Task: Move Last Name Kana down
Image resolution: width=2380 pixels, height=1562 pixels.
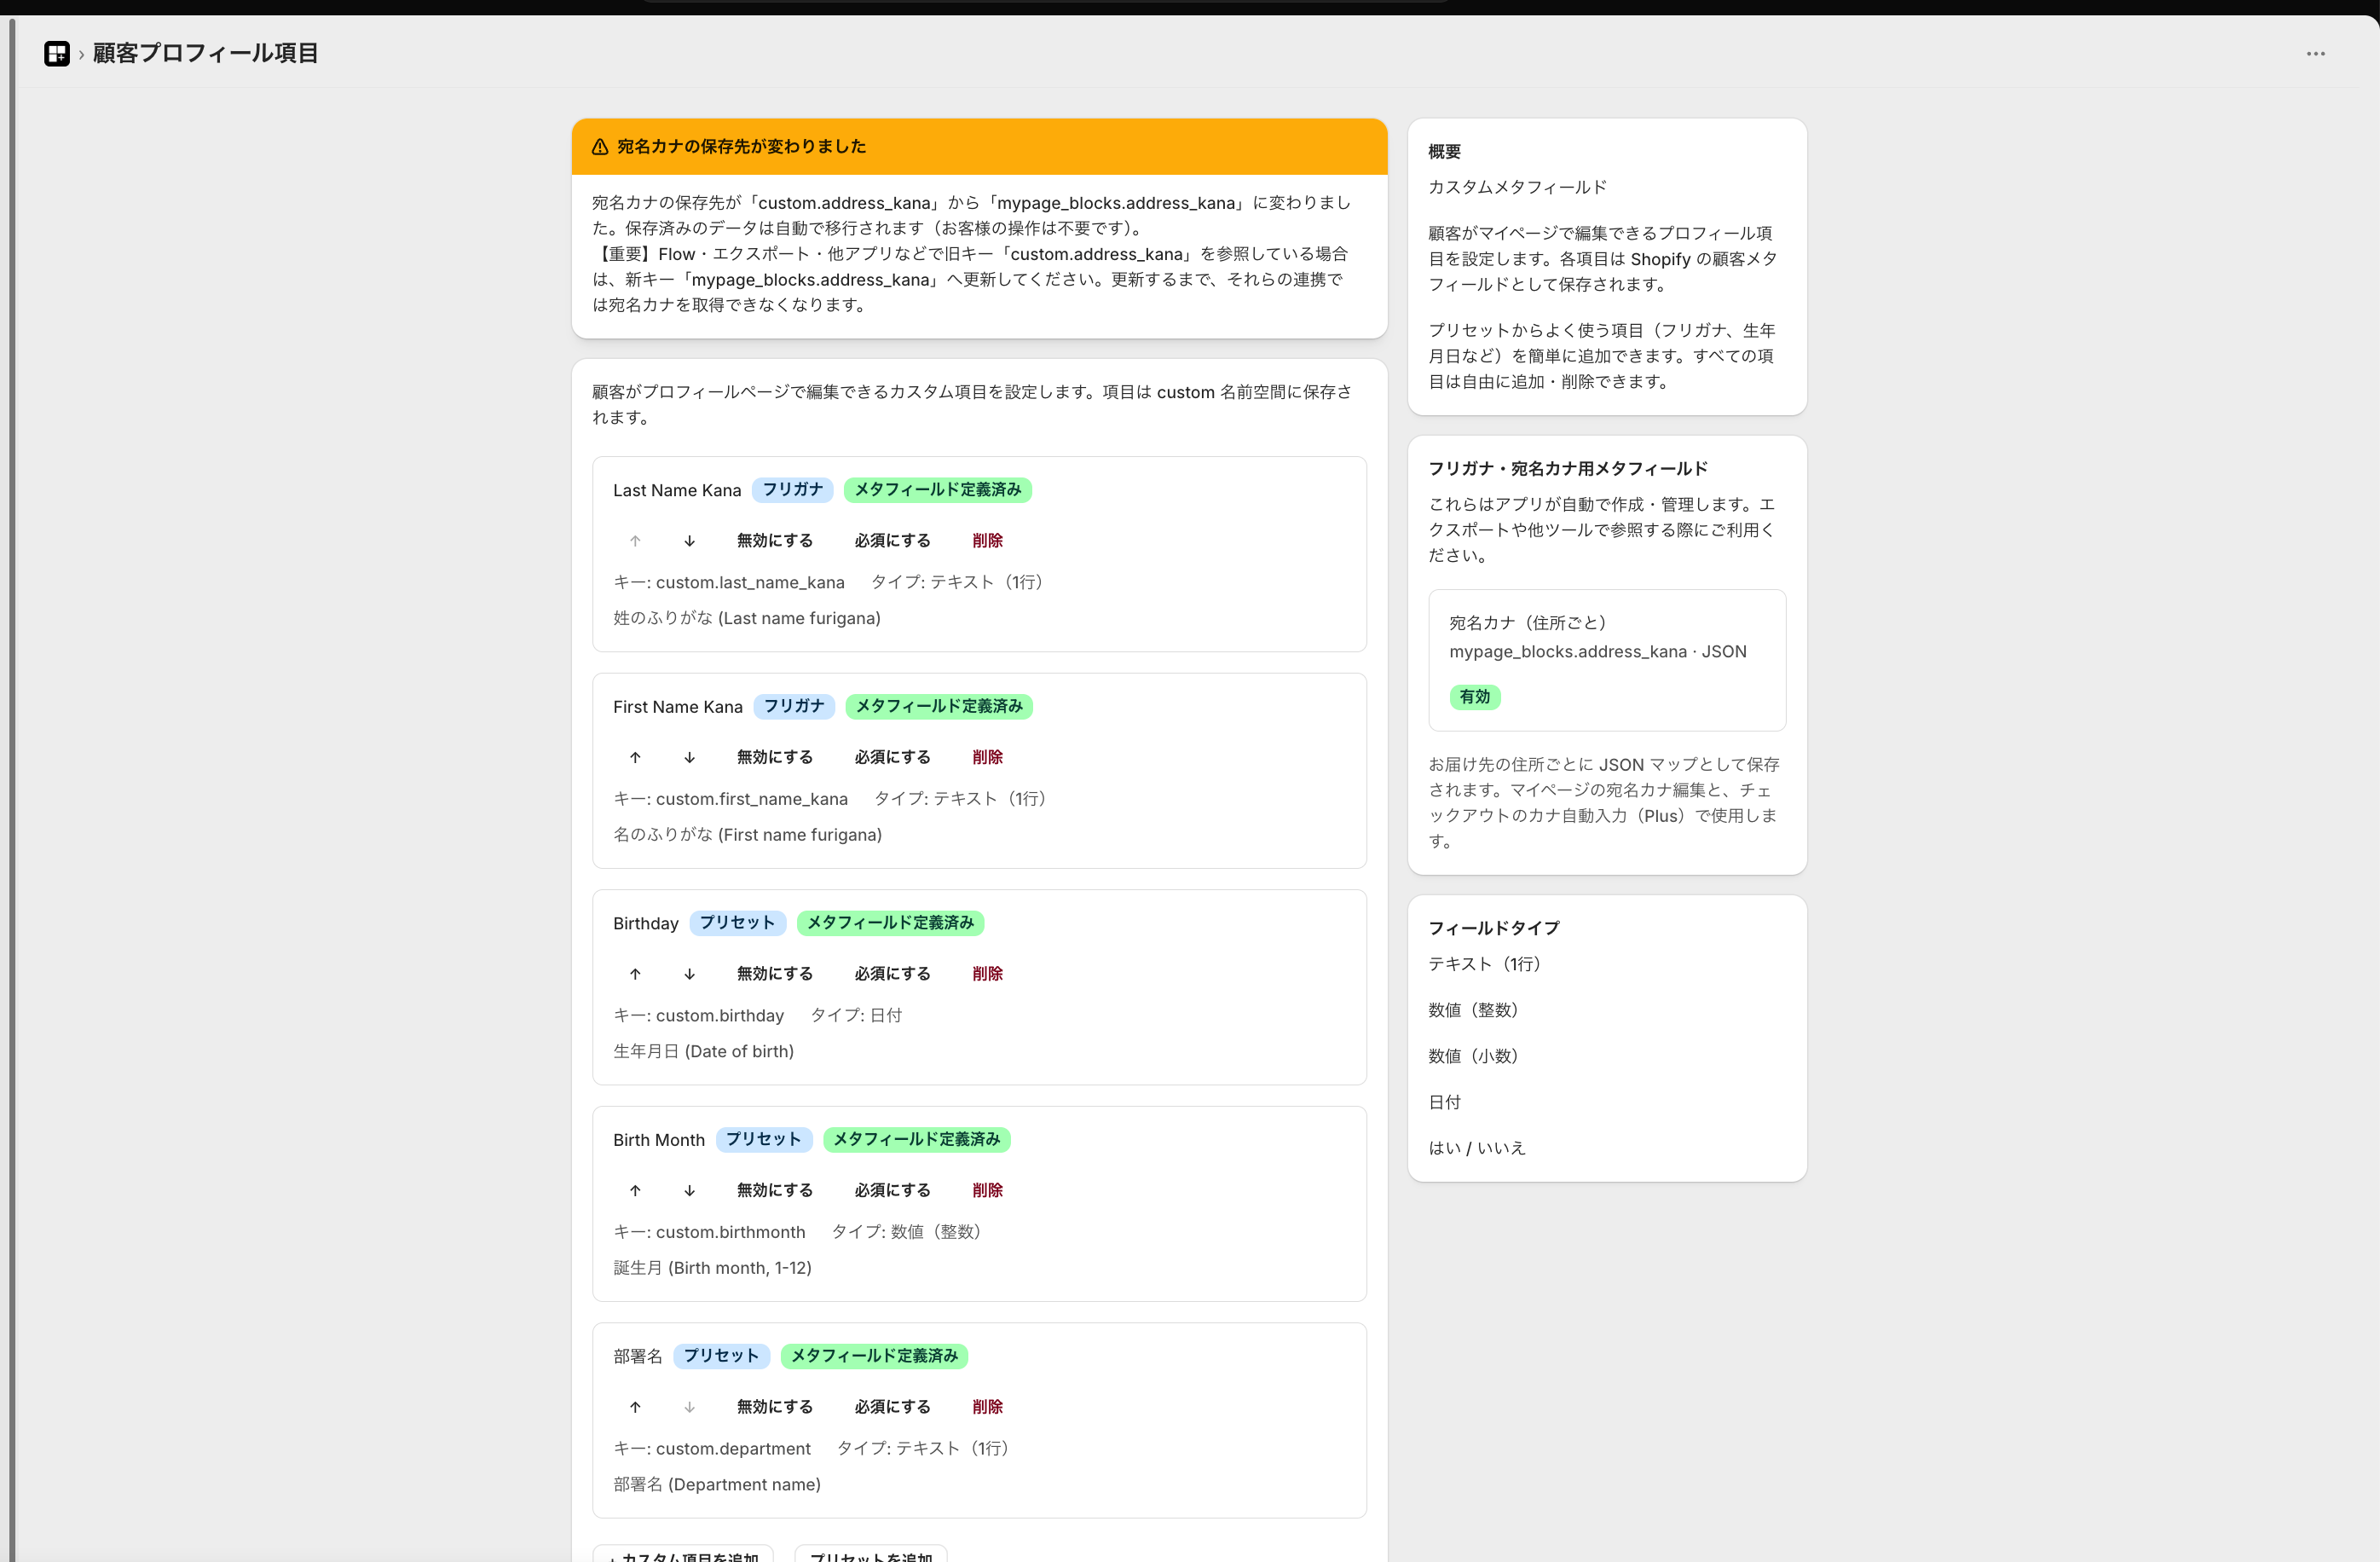Action: (689, 541)
